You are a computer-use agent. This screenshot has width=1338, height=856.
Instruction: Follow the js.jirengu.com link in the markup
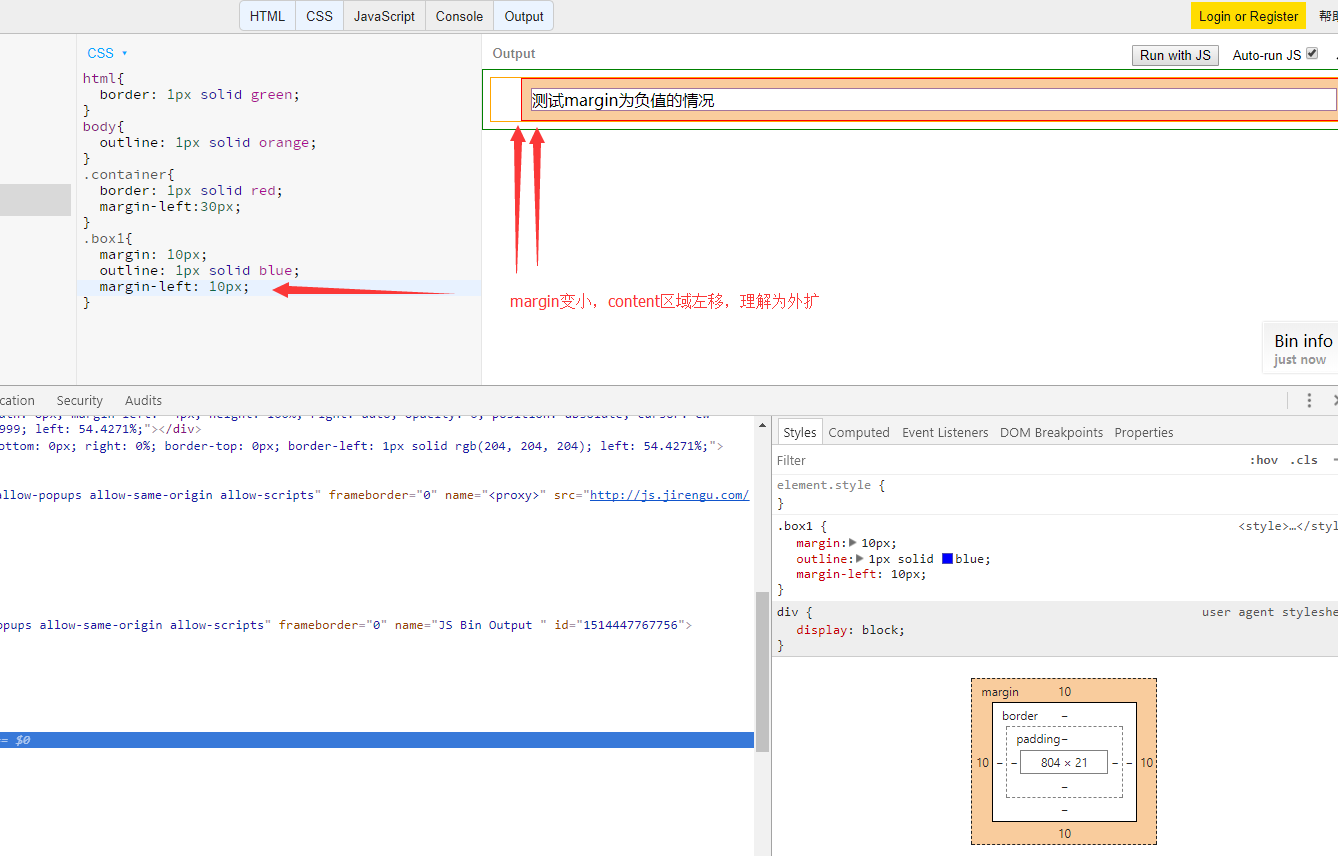[x=669, y=495]
